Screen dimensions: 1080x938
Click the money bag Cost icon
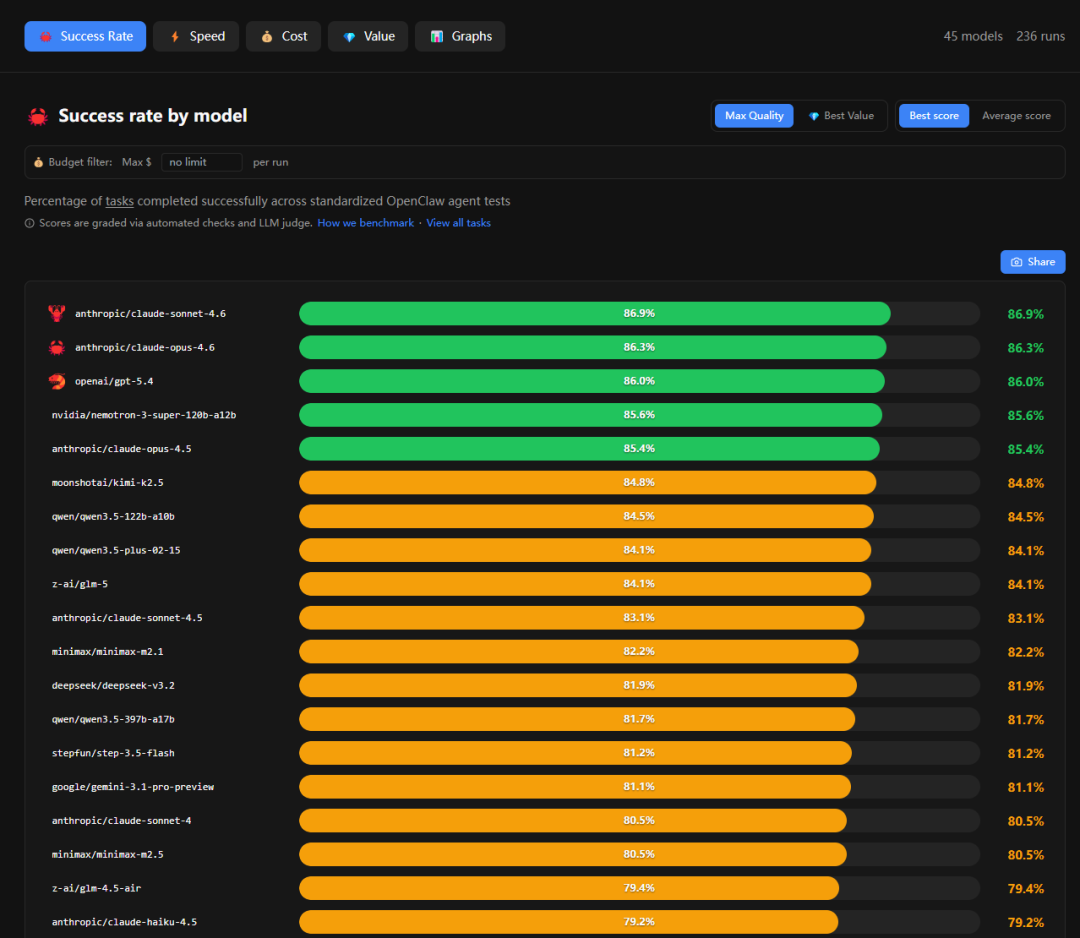point(267,37)
